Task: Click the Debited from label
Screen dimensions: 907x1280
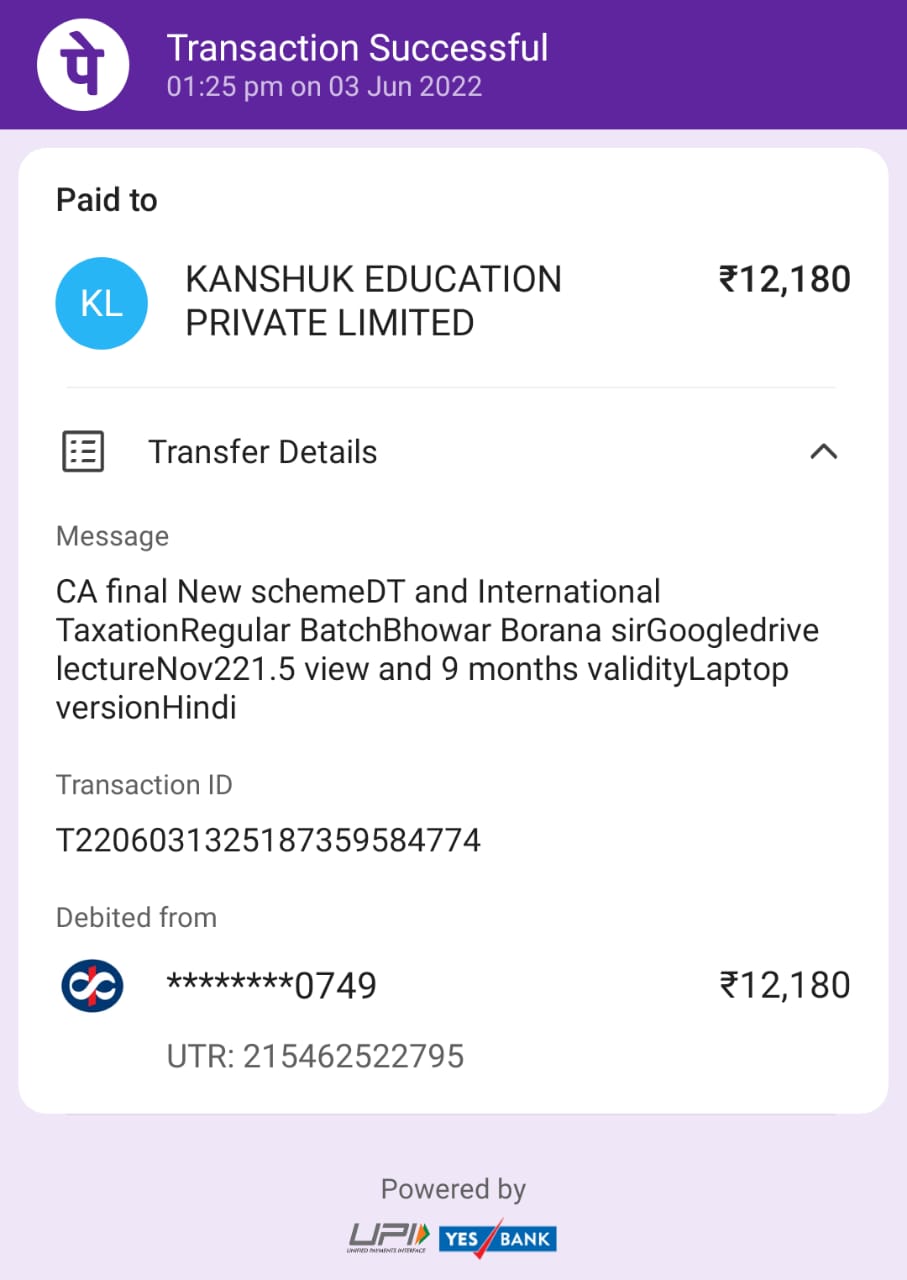Action: [136, 917]
